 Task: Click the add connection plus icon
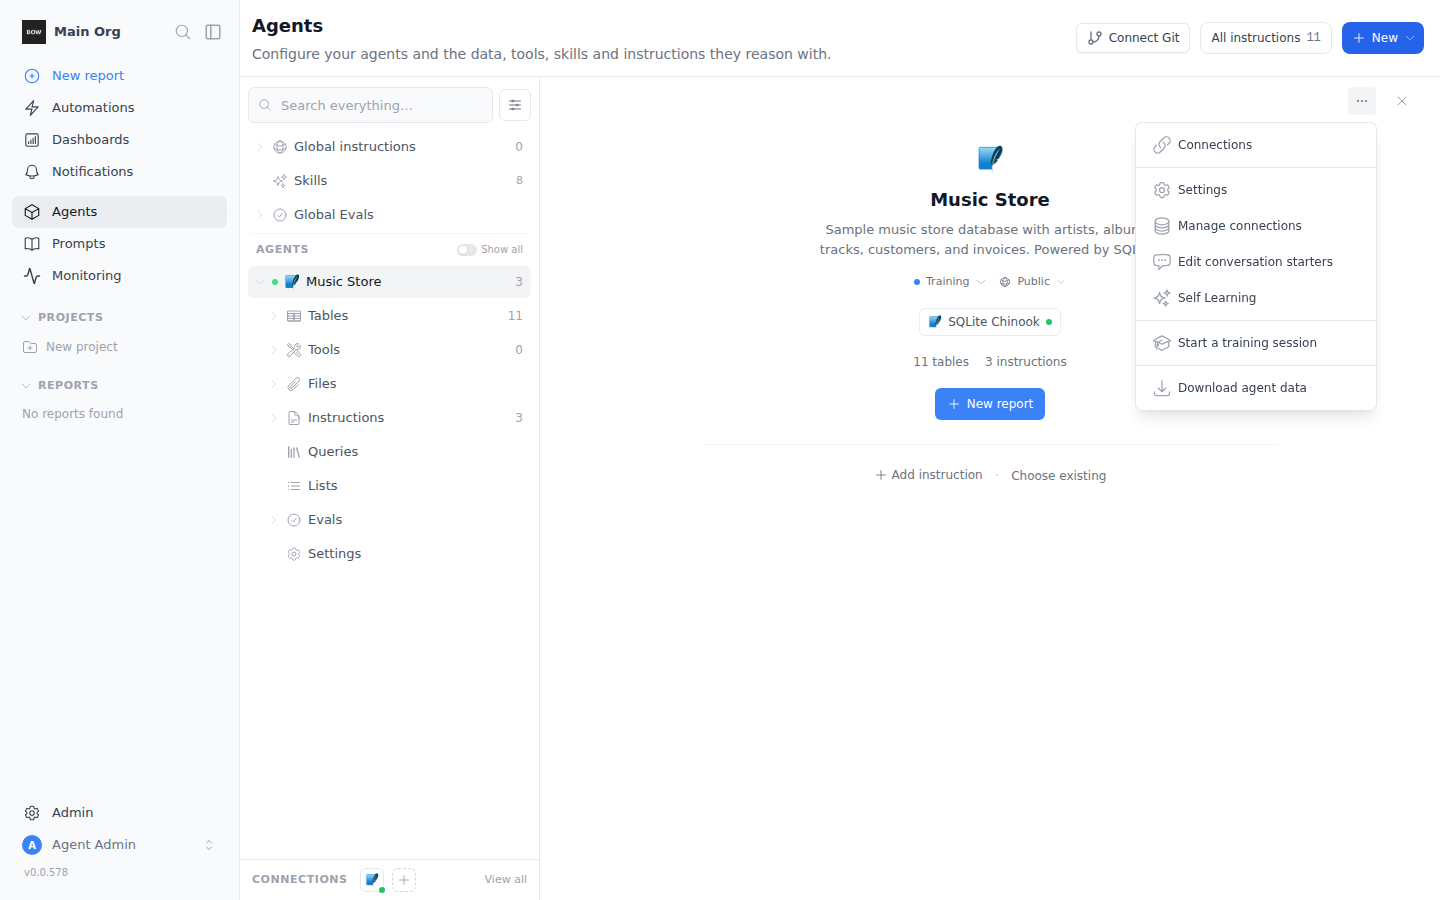(404, 880)
